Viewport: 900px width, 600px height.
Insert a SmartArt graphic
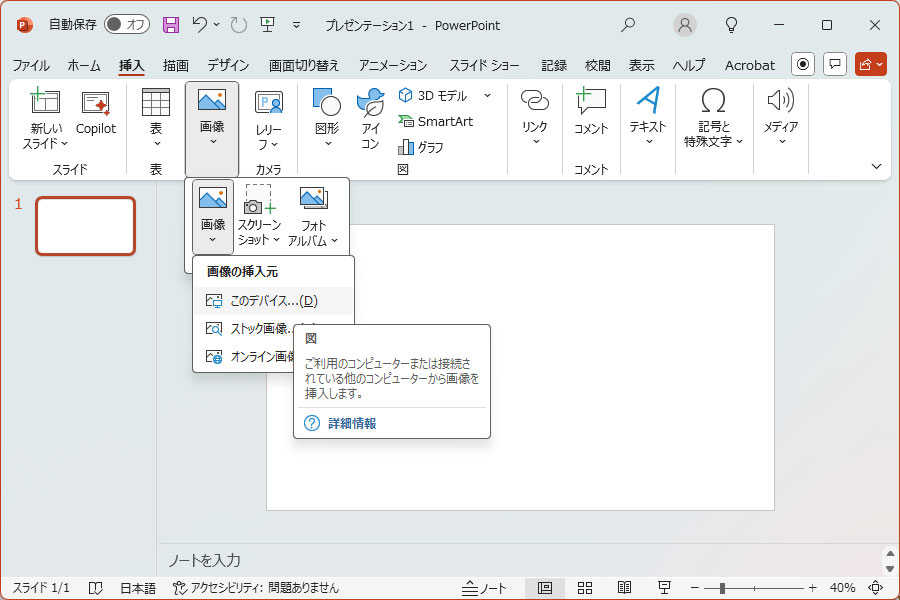click(x=436, y=121)
